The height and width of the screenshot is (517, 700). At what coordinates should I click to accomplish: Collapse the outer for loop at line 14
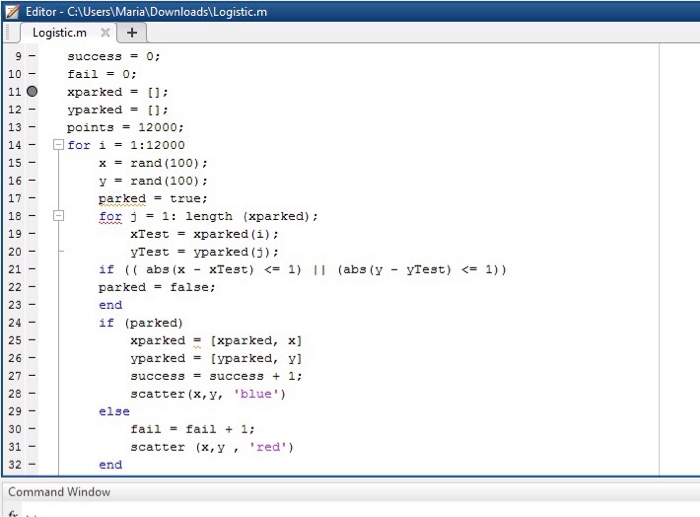58,145
